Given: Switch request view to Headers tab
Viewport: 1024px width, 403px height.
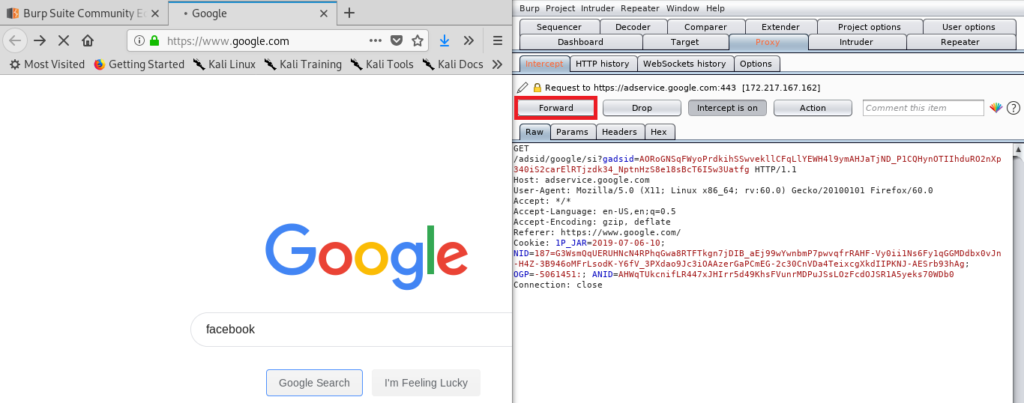Looking at the screenshot, I should (x=619, y=132).
